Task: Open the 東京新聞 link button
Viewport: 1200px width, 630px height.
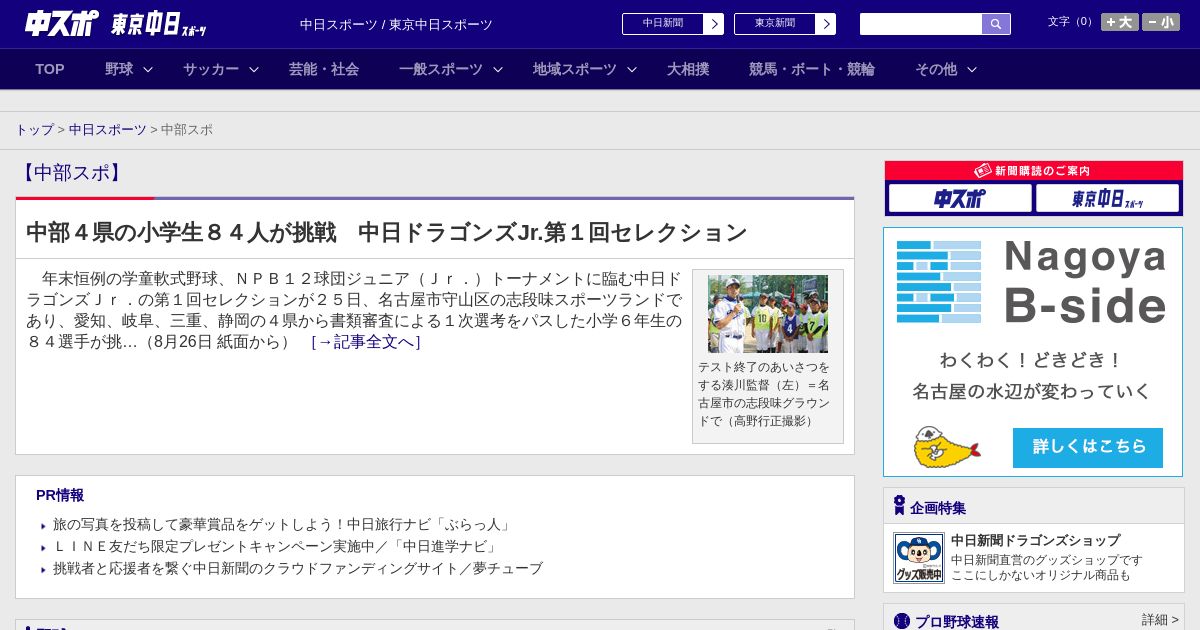Action: click(x=775, y=24)
